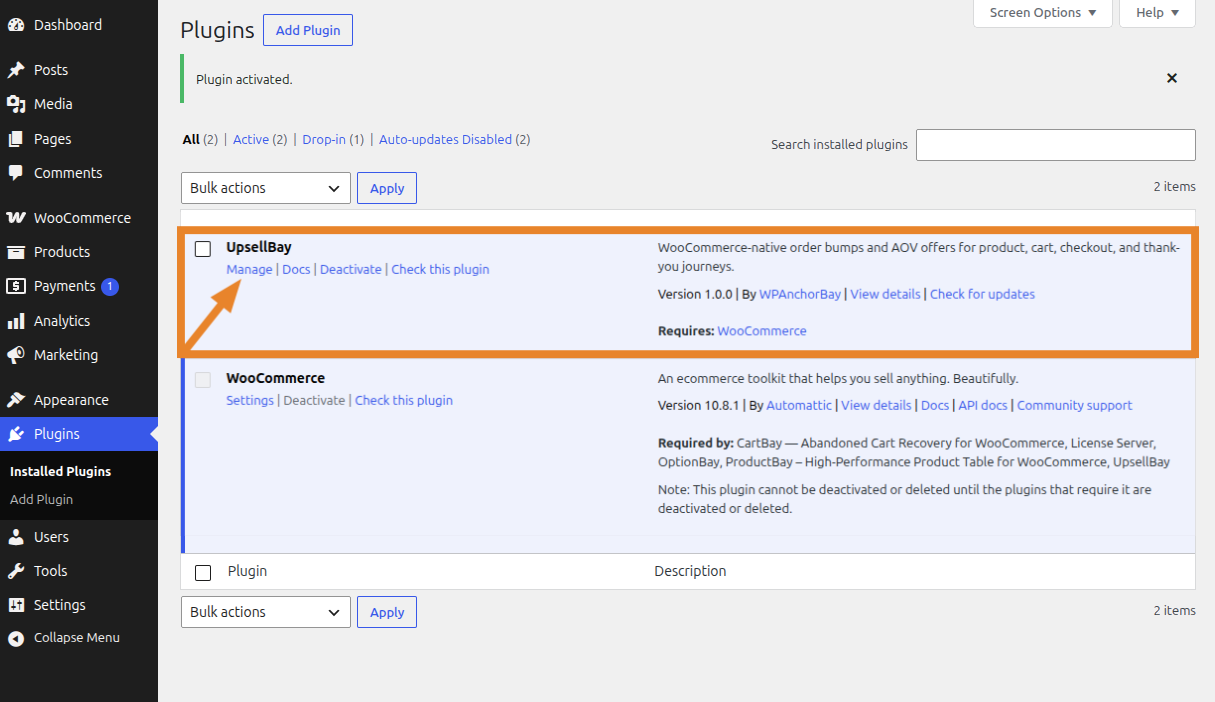
Task: Click the Payments notification badge
Action: pos(110,287)
